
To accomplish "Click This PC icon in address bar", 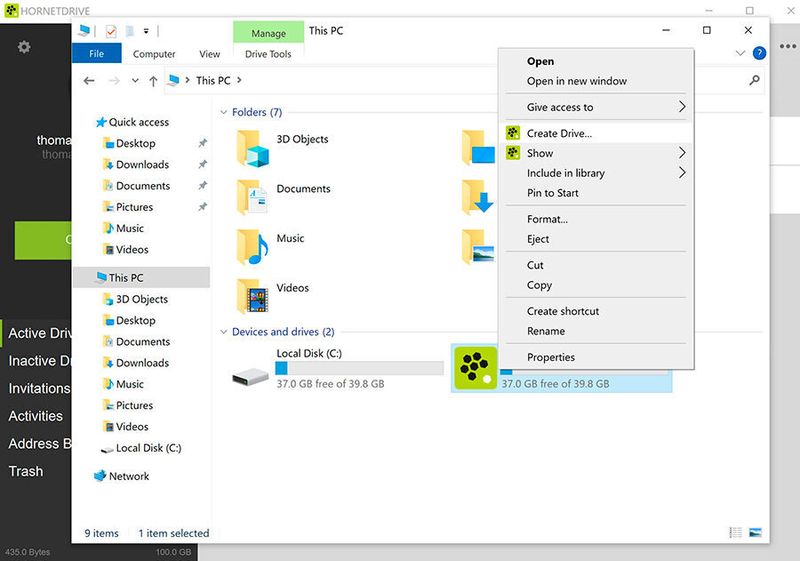I will [174, 80].
